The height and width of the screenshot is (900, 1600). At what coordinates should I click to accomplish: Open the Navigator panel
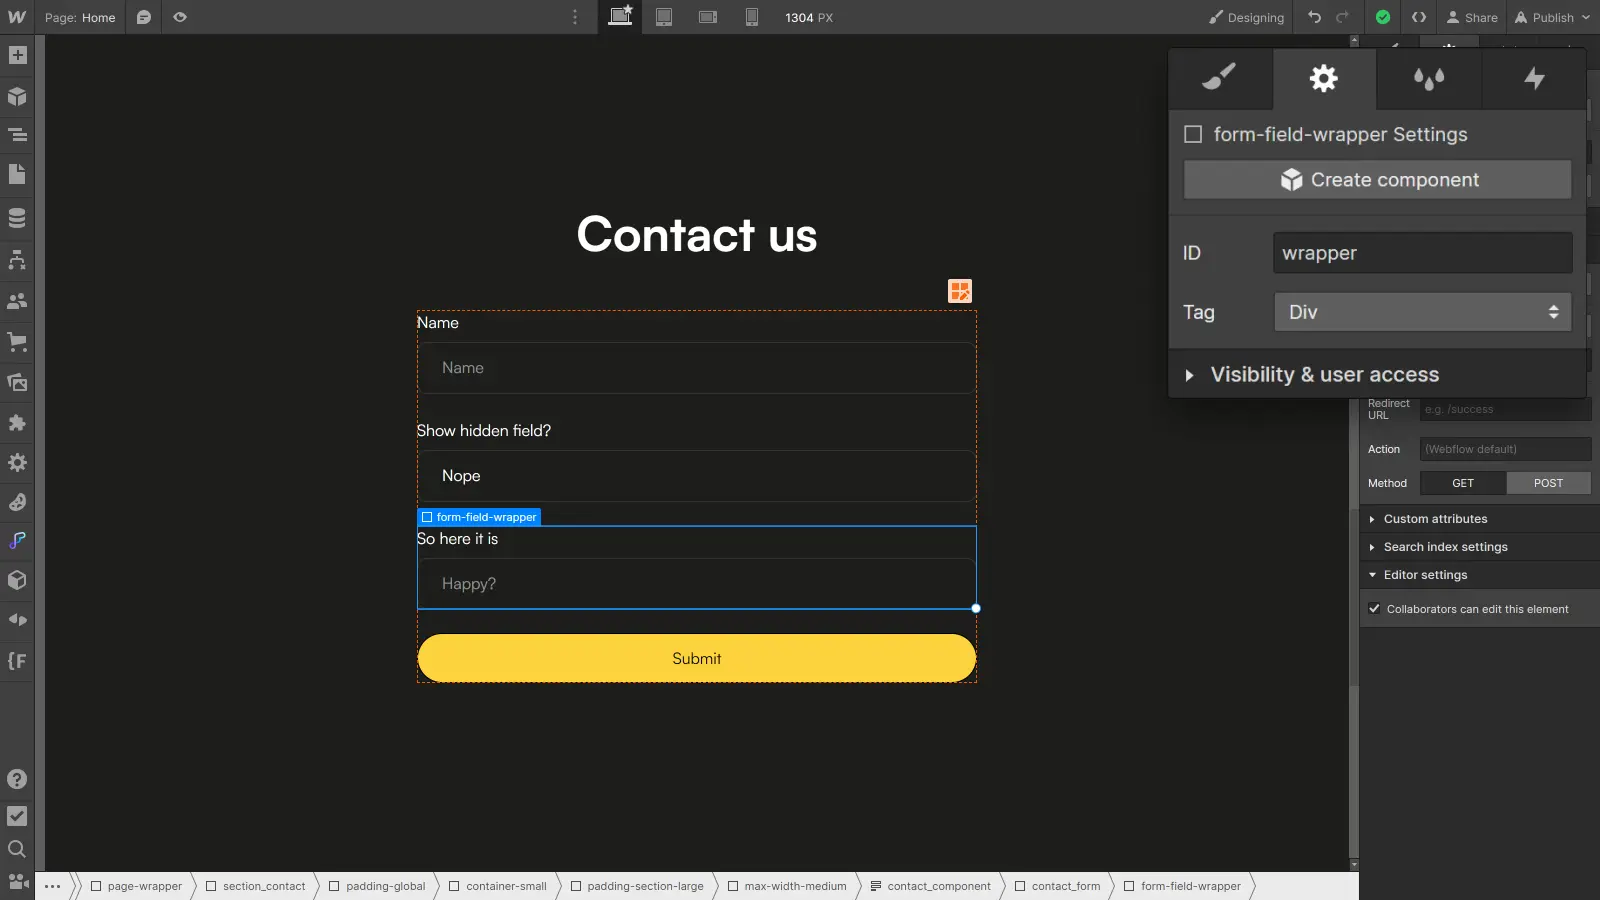(x=16, y=134)
